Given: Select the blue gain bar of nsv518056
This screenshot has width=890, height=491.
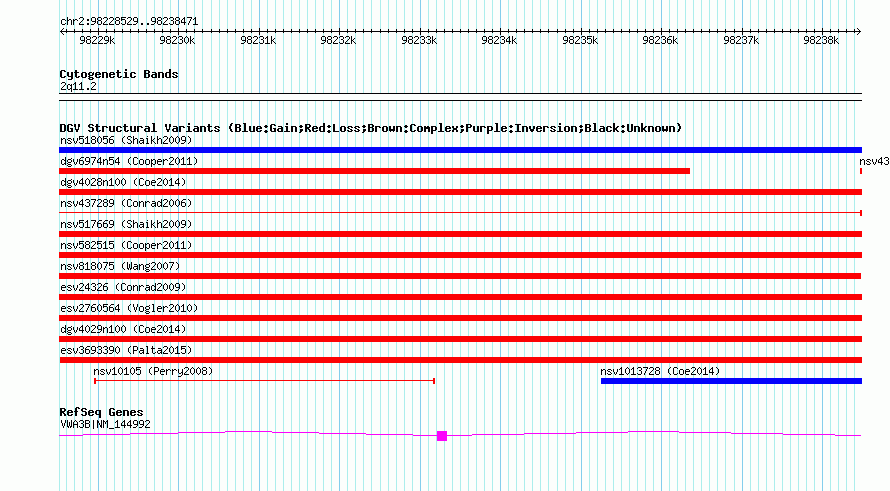Looking at the screenshot, I should pyautogui.click(x=460, y=150).
